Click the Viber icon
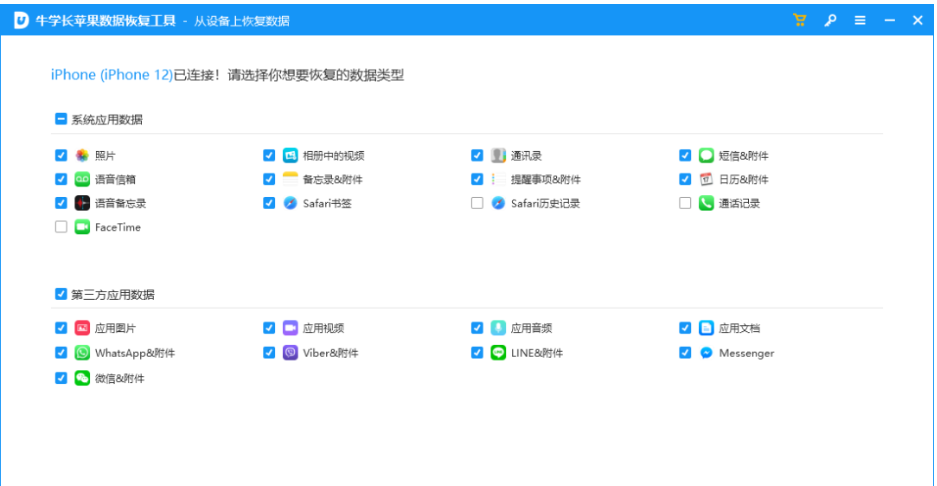The width and height of the screenshot is (937, 486). click(x=290, y=353)
